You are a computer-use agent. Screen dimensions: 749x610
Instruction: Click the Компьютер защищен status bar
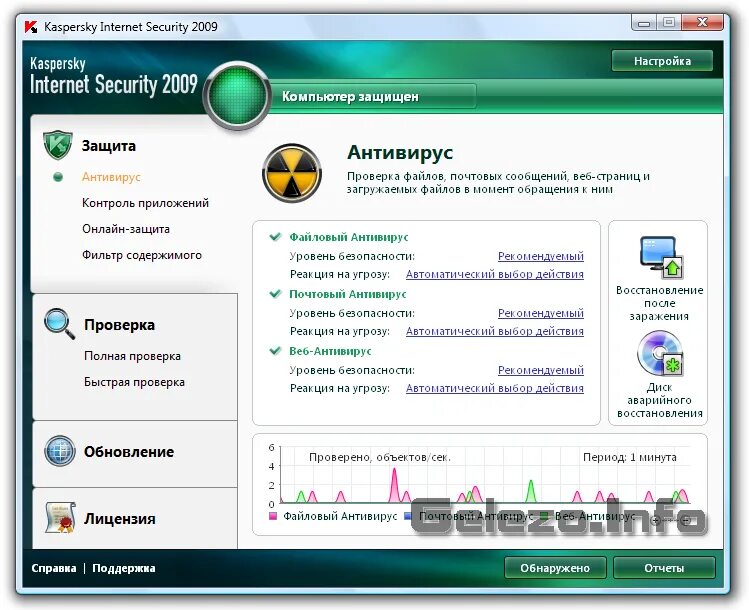373,96
